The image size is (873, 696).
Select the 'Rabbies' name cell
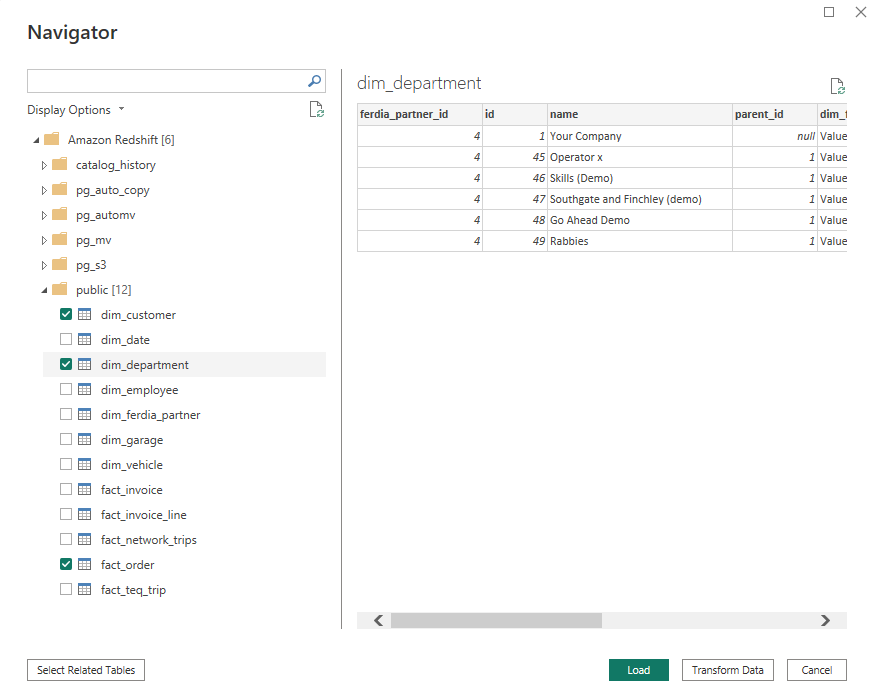pyautogui.click(x=640, y=241)
